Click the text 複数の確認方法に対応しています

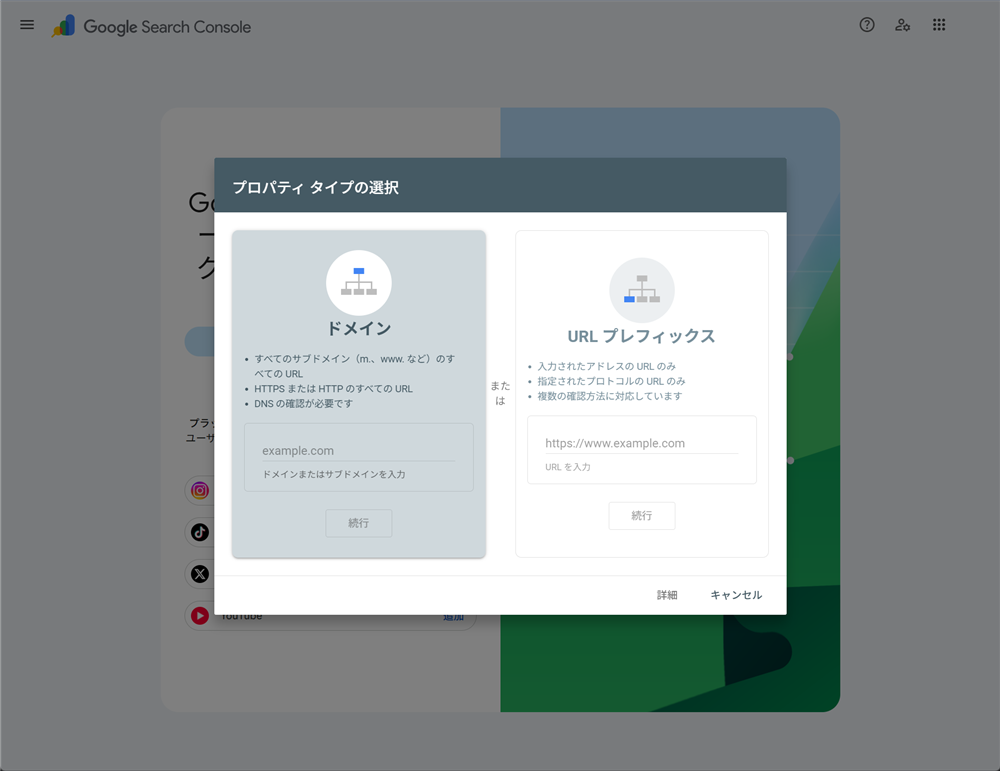coord(610,396)
